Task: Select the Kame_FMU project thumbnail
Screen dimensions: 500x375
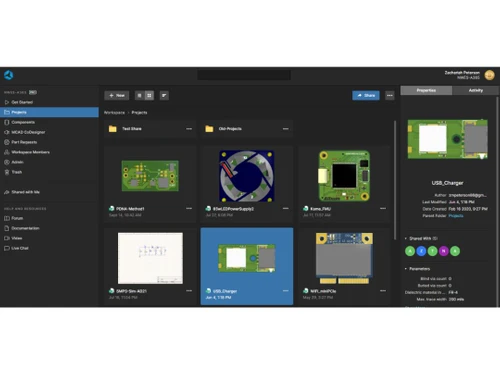Action: [x=344, y=176]
